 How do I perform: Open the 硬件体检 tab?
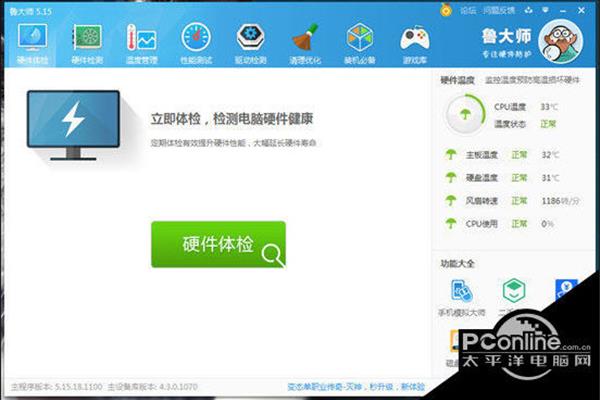[x=33, y=43]
